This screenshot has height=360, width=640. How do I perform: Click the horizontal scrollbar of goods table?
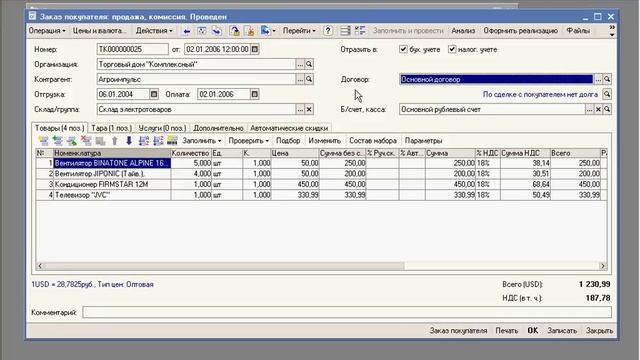(321, 266)
